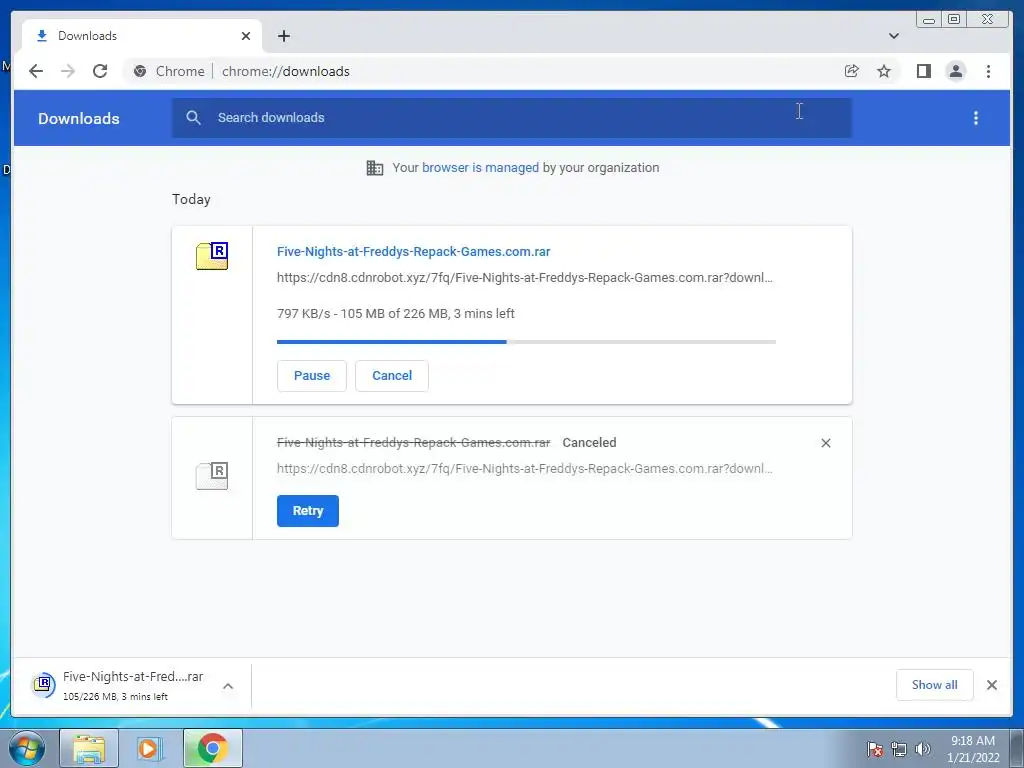Click the Downloads page title text
This screenshot has width=1024, height=768.
(78, 118)
